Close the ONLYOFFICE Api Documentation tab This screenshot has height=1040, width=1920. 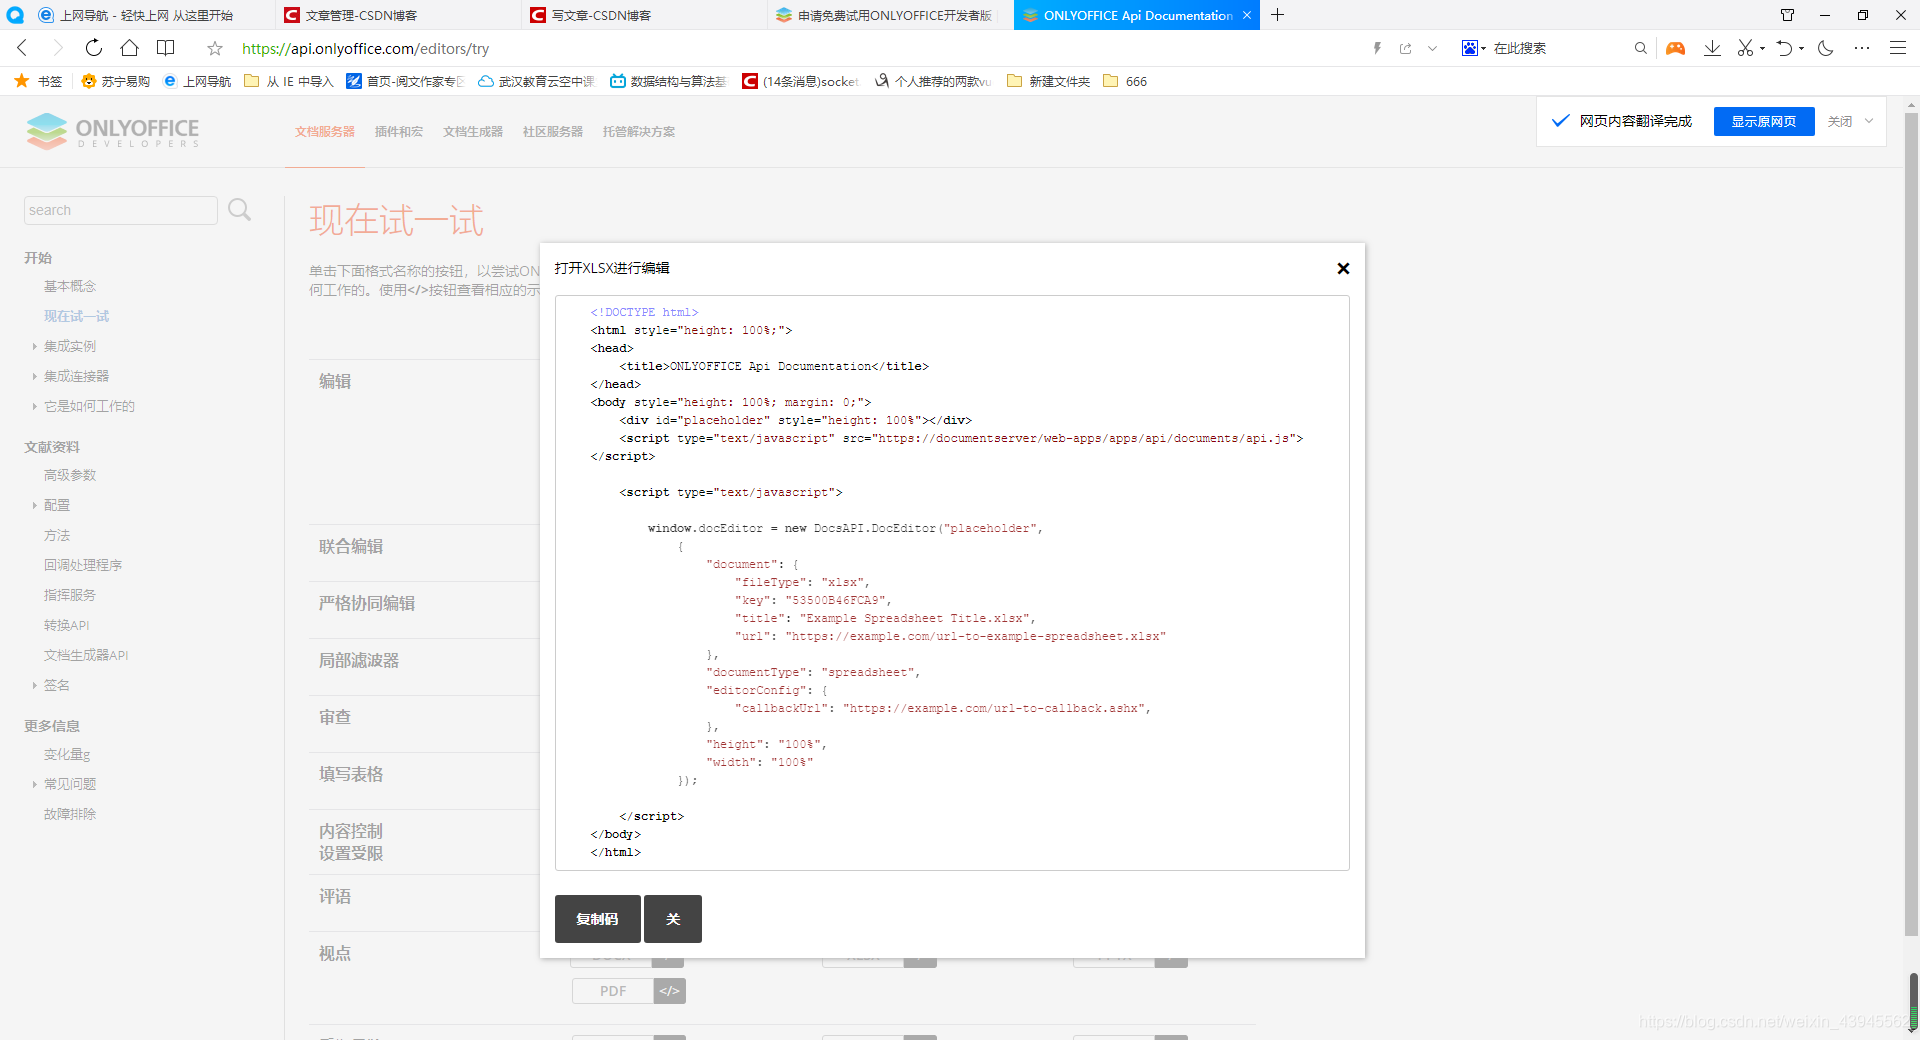[x=1246, y=15]
